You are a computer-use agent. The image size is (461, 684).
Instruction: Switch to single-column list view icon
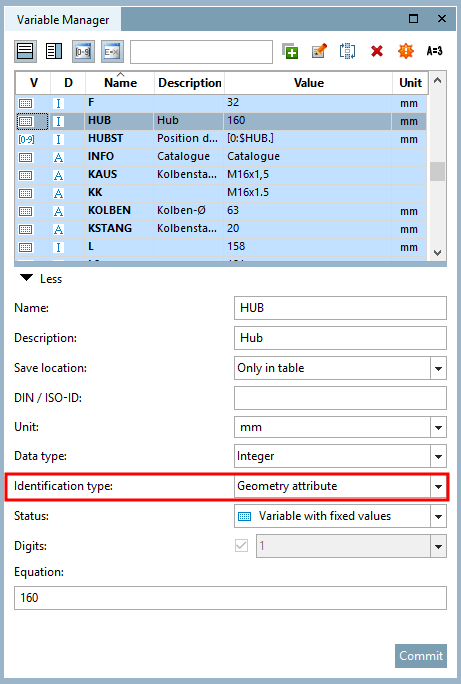coord(25,51)
